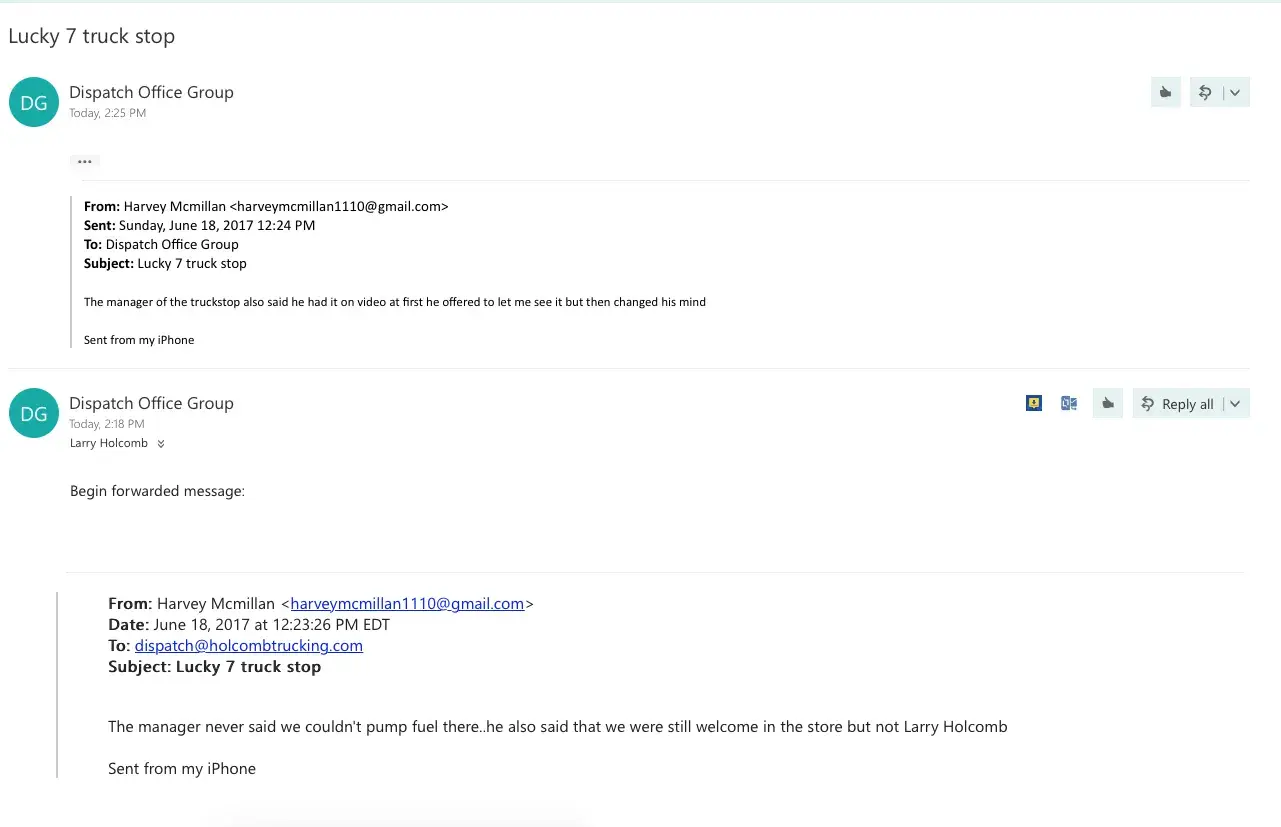Show hidden content with the ellipsis button
Image resolution: width=1281 pixels, height=827 pixels.
85,161
